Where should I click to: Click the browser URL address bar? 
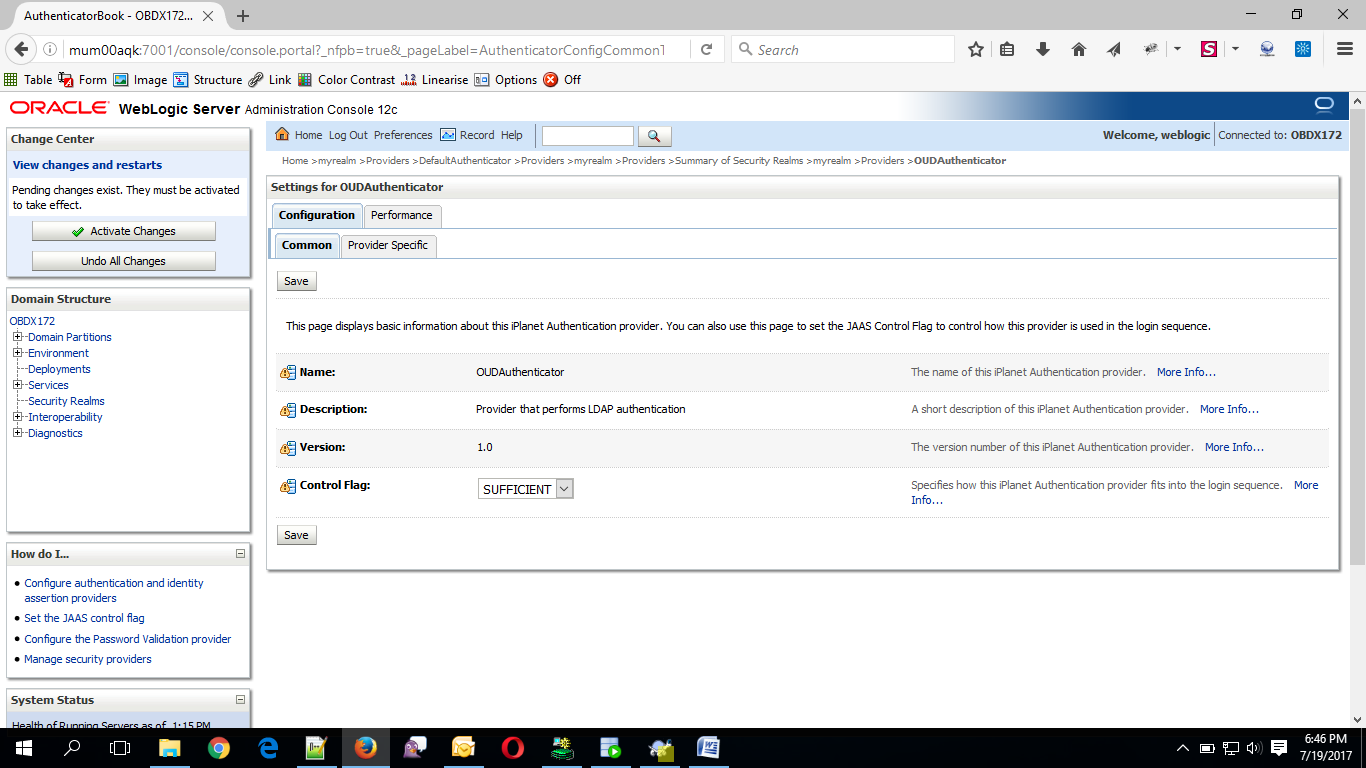click(367, 49)
